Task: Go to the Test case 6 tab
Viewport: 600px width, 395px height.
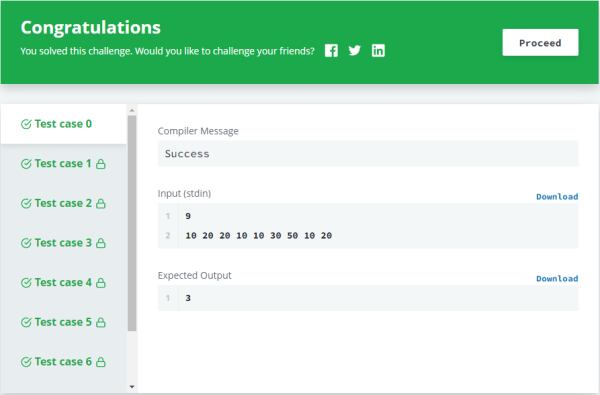Action: pyautogui.click(x=64, y=362)
